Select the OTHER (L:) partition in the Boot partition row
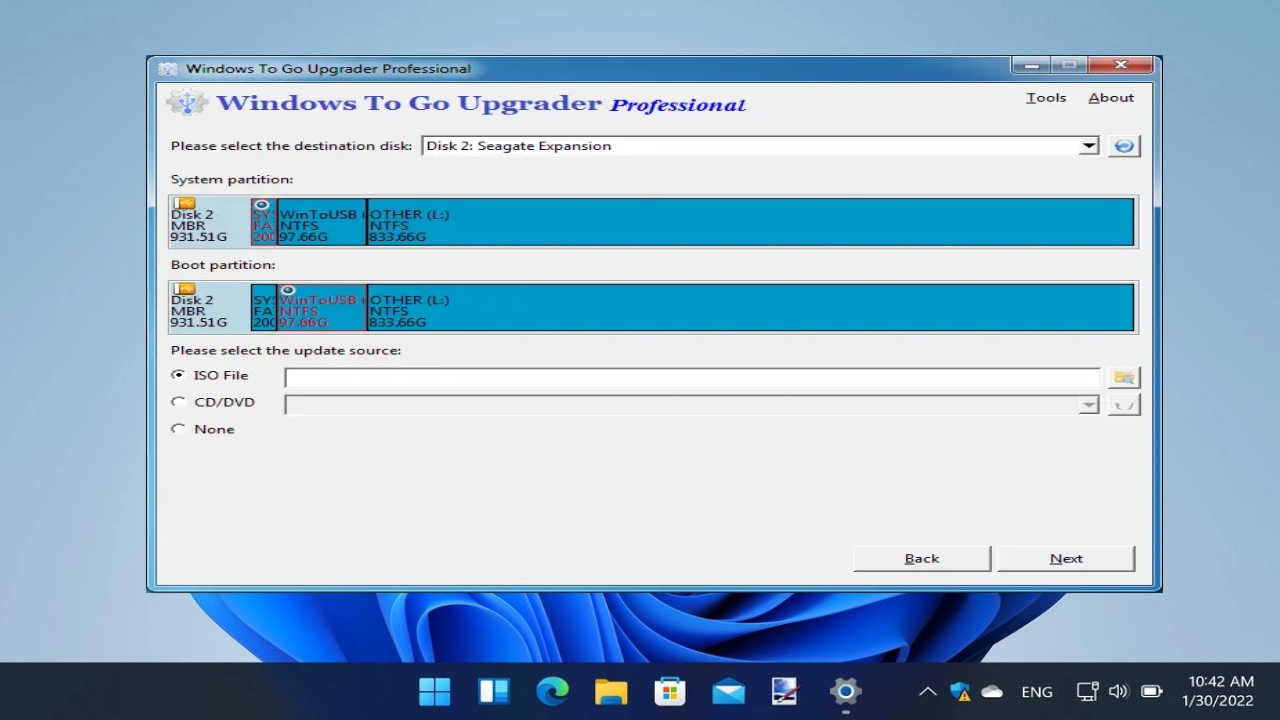Viewport: 1280px width, 720px height. tap(750, 307)
